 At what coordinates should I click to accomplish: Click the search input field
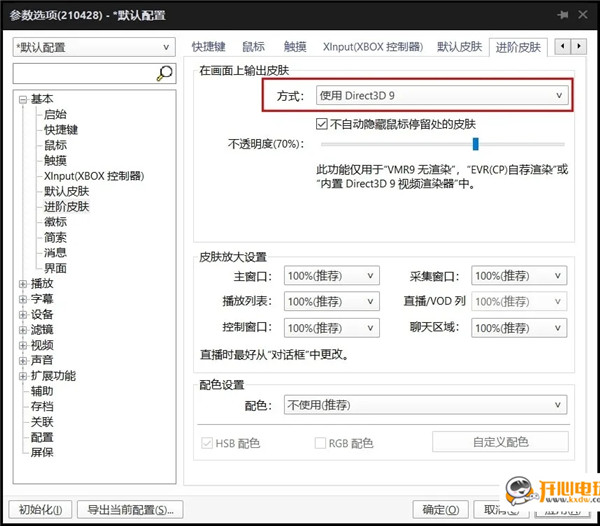(83, 73)
